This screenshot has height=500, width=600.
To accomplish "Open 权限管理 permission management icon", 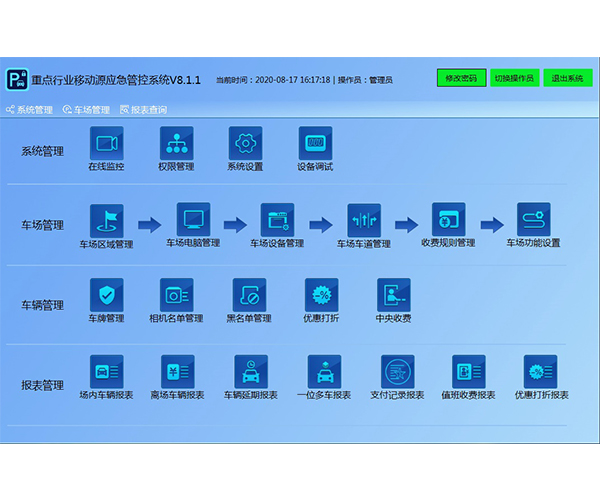I will click(176, 142).
